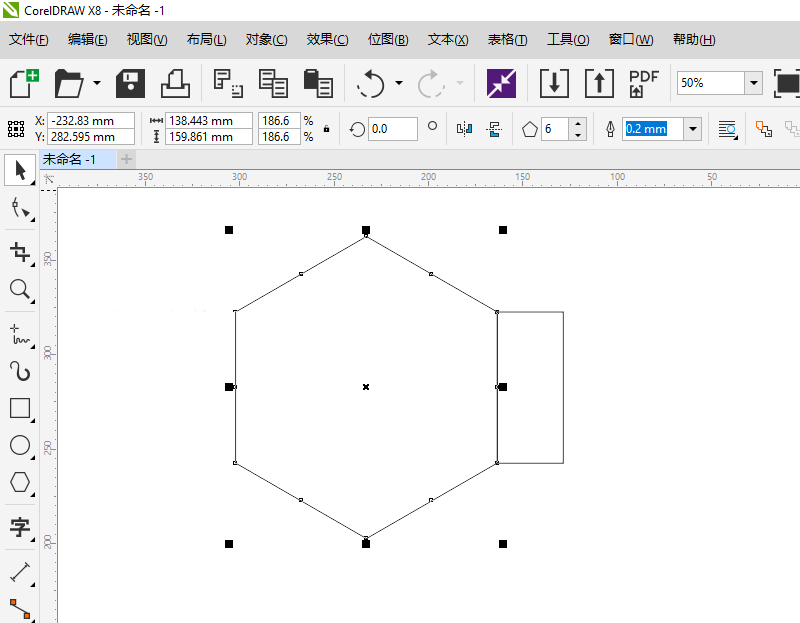
Task: Open the undo history dropdown arrow
Action: pos(399,83)
